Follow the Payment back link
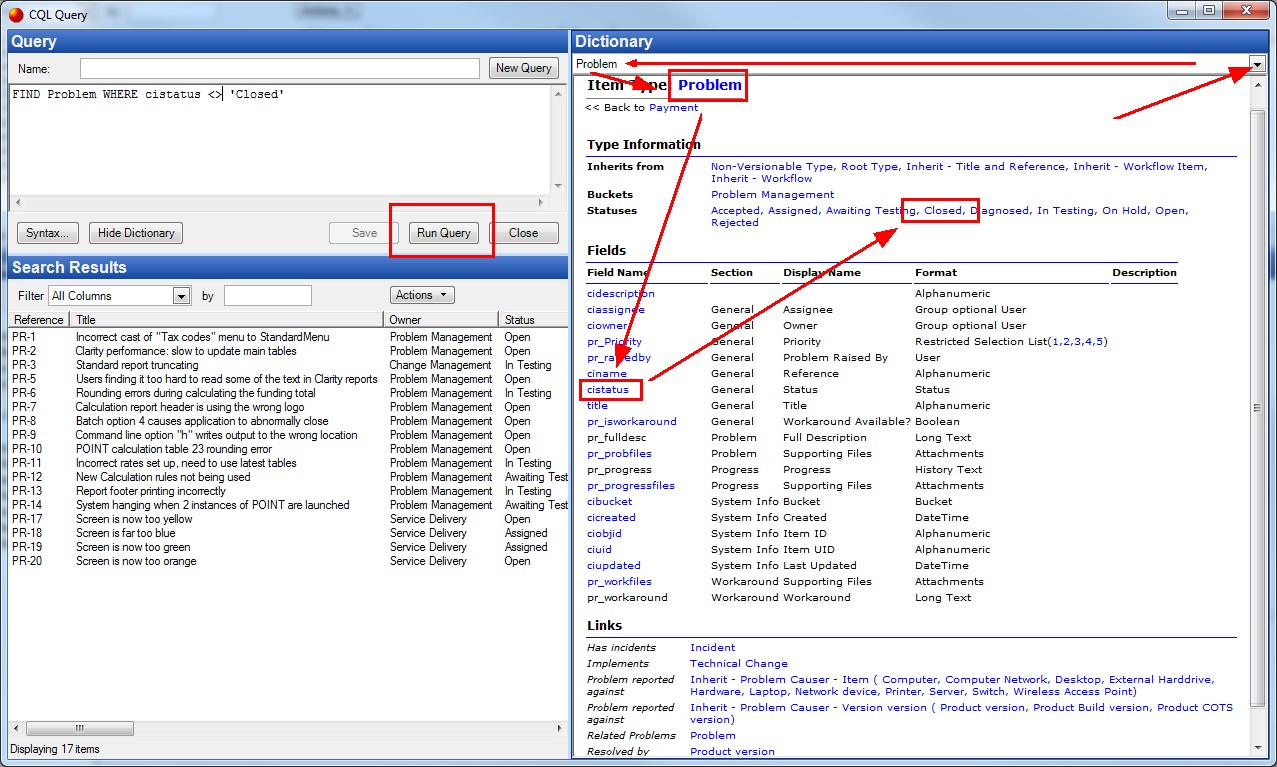 [x=673, y=108]
